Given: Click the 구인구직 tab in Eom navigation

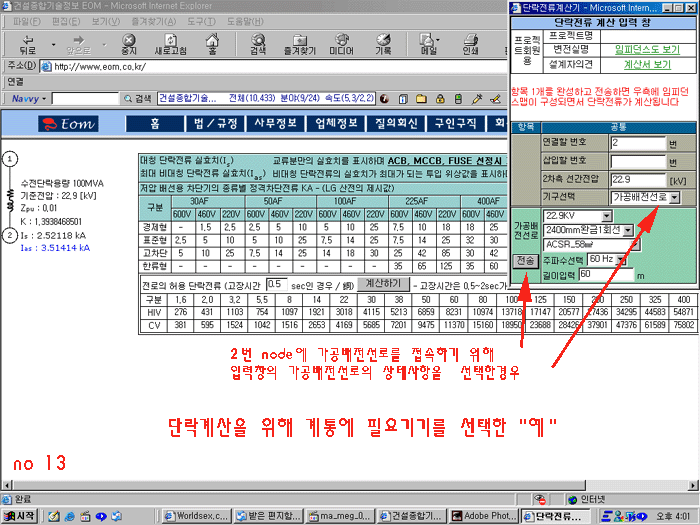Looking at the screenshot, I should tap(455, 124).
